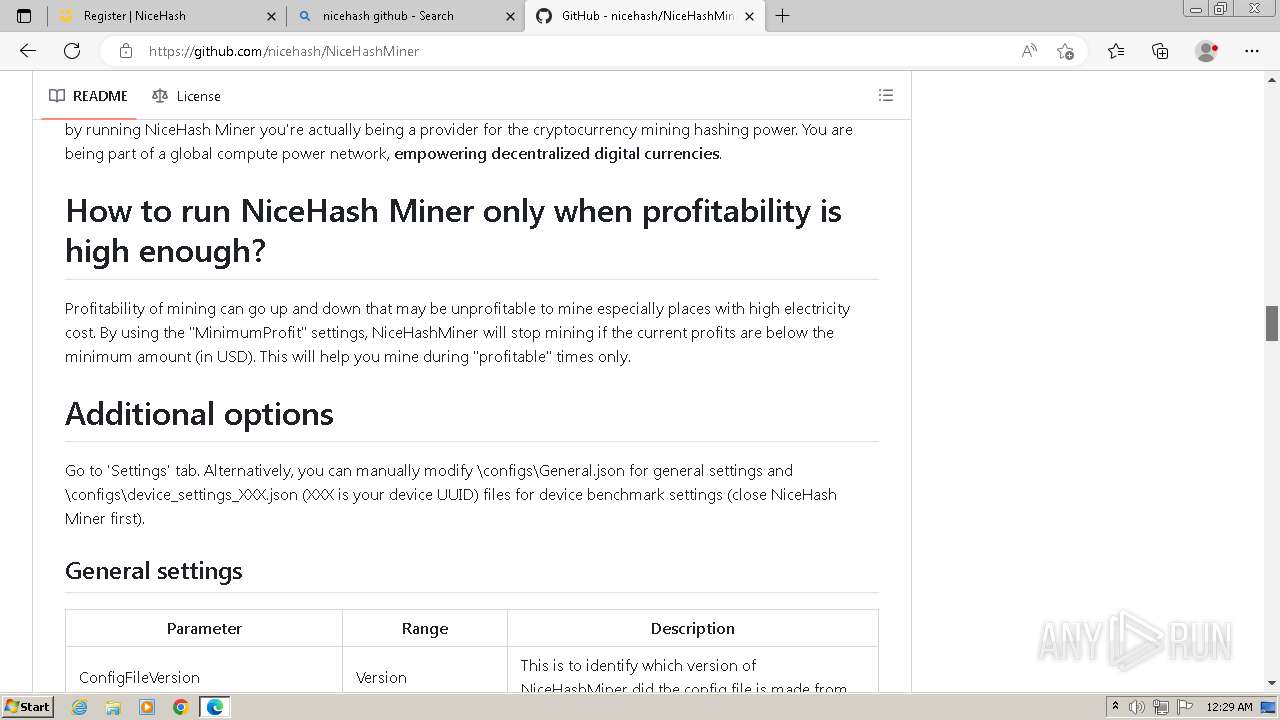Switch to the License tab
This screenshot has height=720, width=1280.
[x=187, y=96]
